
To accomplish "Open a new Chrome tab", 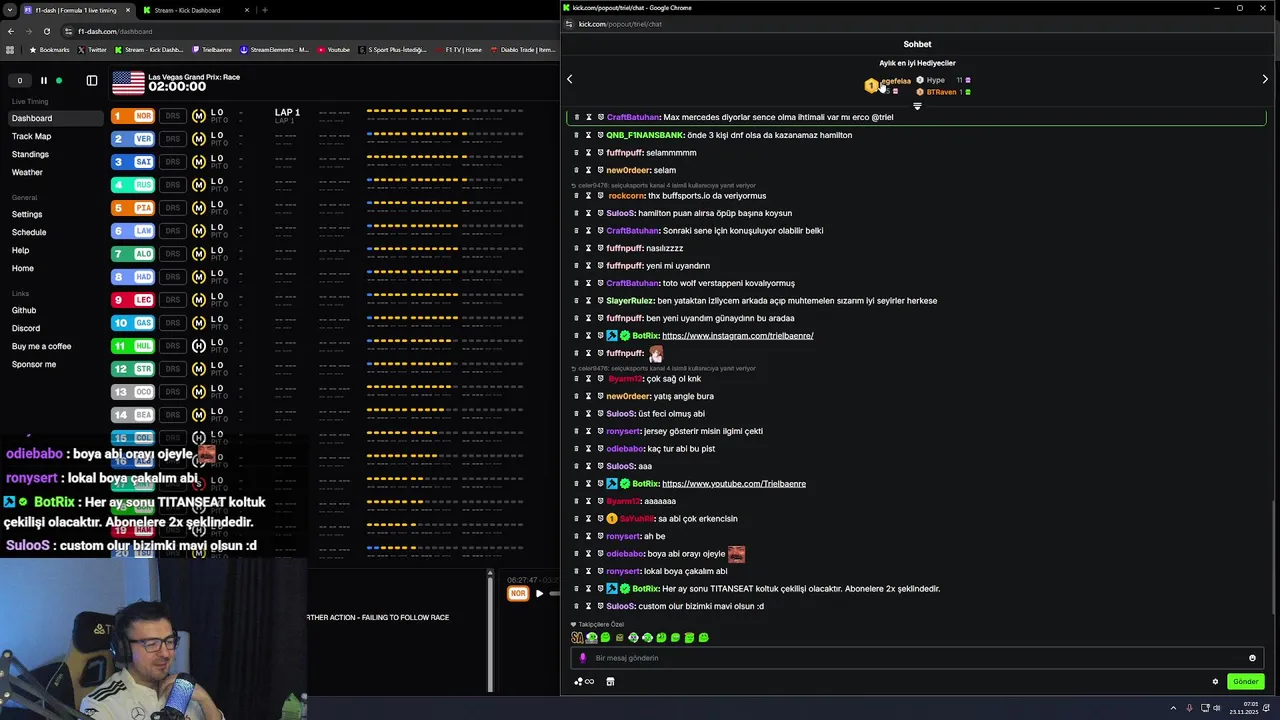I will [265, 10].
